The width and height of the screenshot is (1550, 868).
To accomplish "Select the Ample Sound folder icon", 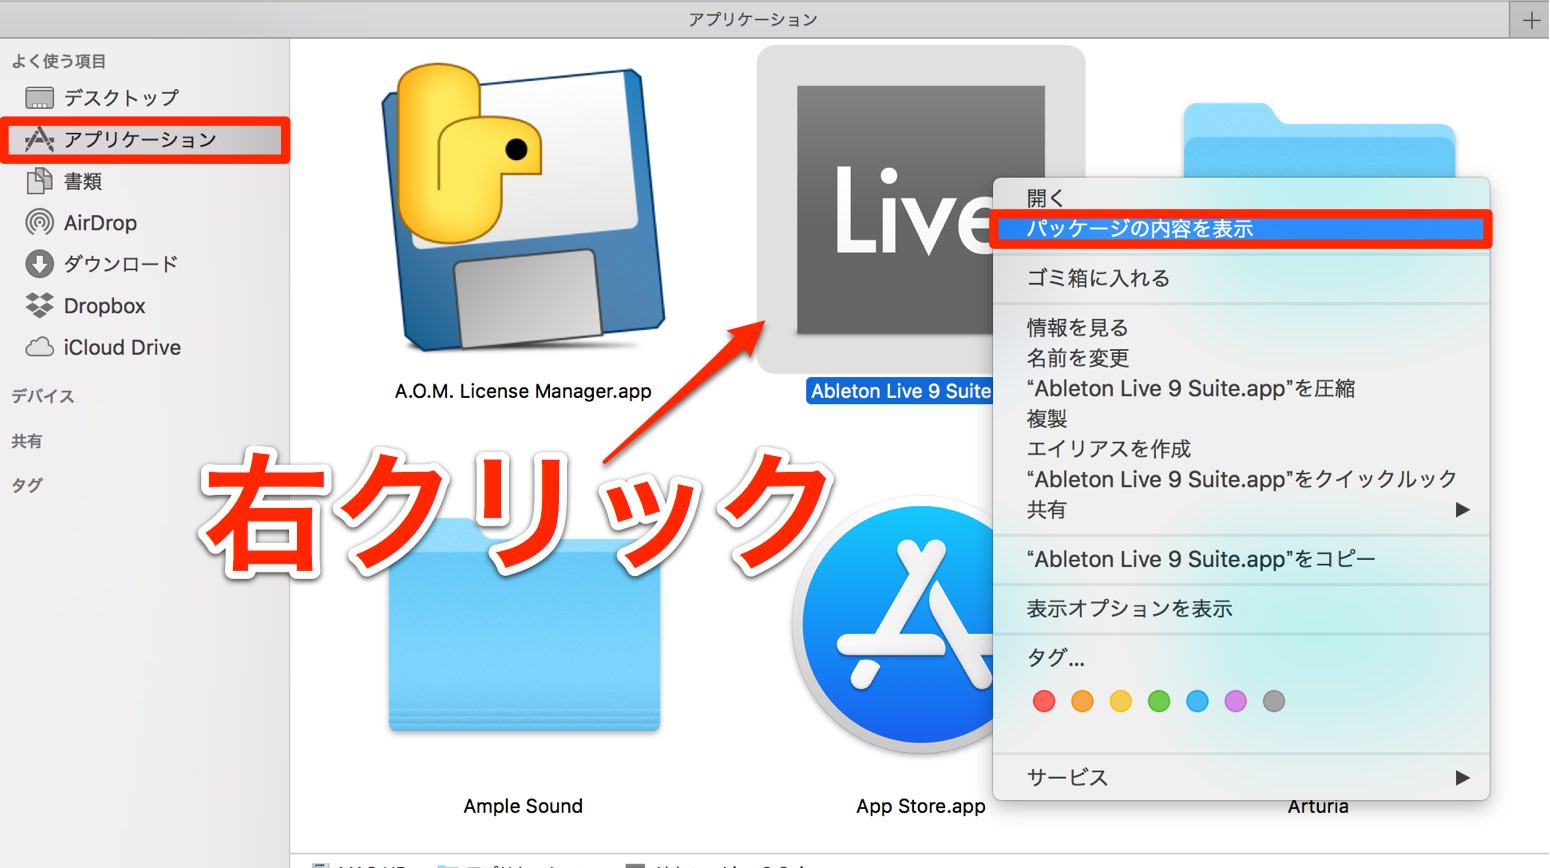I will pos(524,625).
